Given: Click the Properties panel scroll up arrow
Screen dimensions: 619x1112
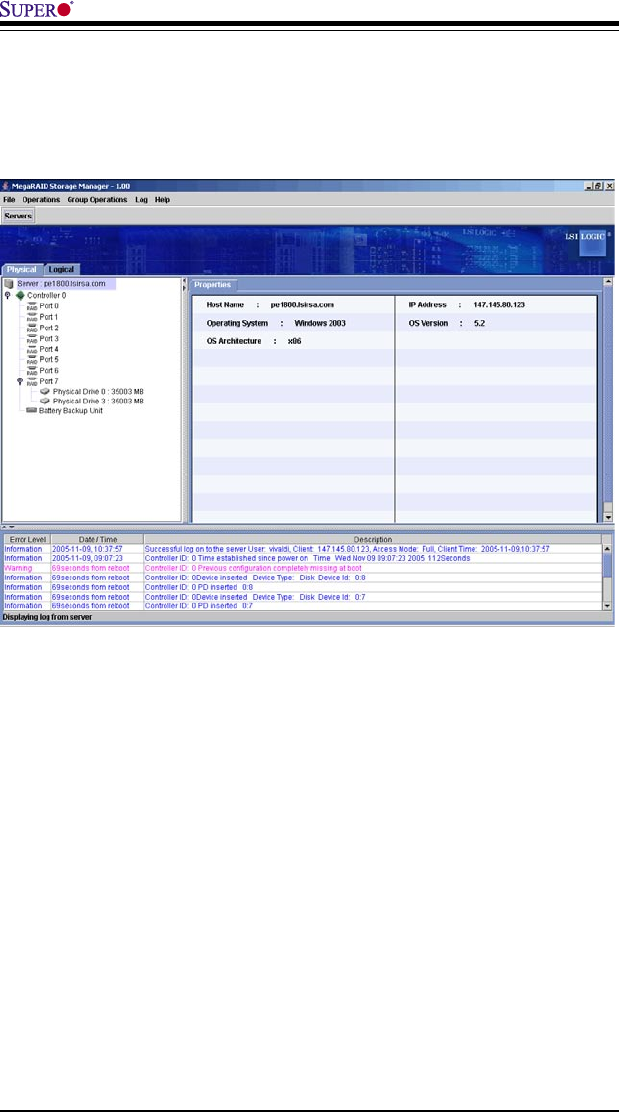Looking at the screenshot, I should pyautogui.click(x=607, y=282).
